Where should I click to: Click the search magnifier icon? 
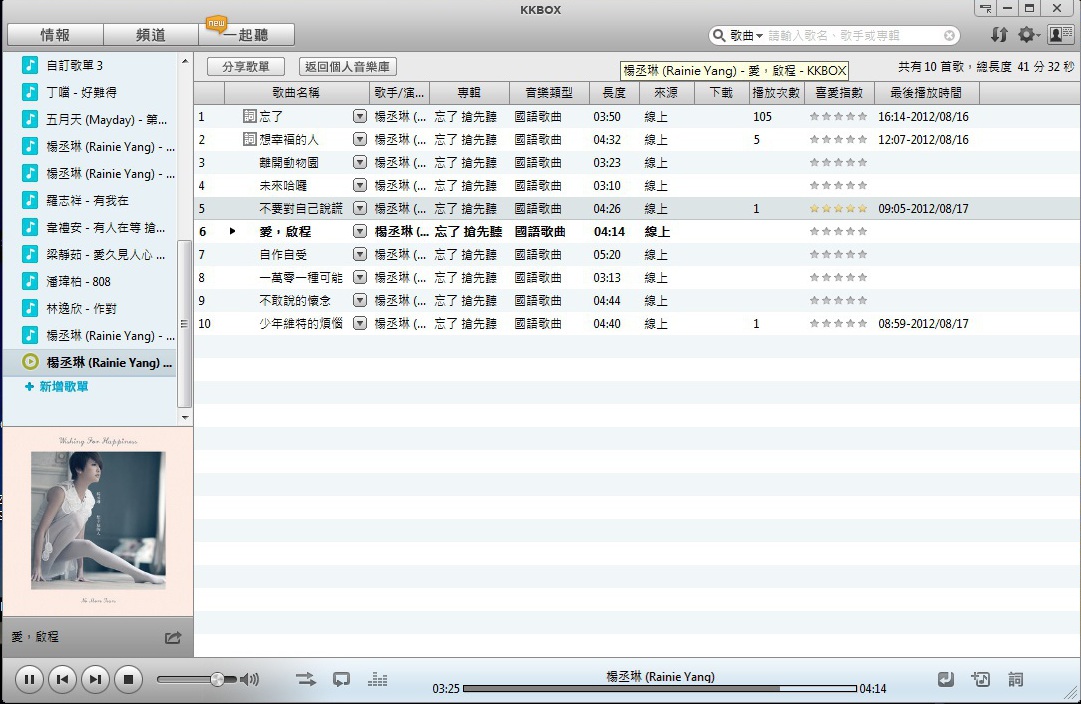click(719, 35)
